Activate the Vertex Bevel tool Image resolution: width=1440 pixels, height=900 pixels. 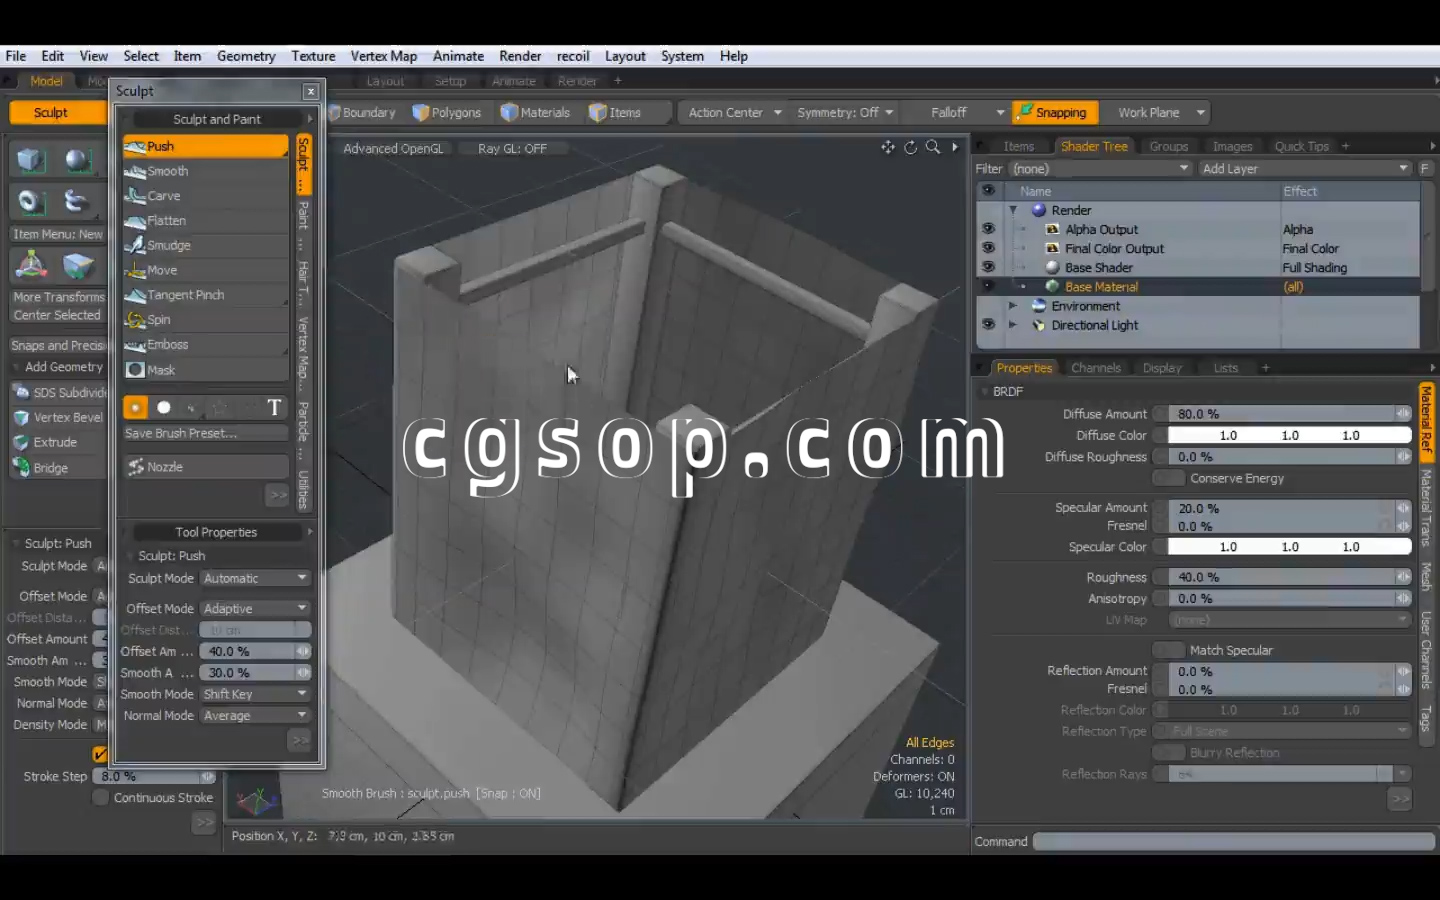point(59,417)
